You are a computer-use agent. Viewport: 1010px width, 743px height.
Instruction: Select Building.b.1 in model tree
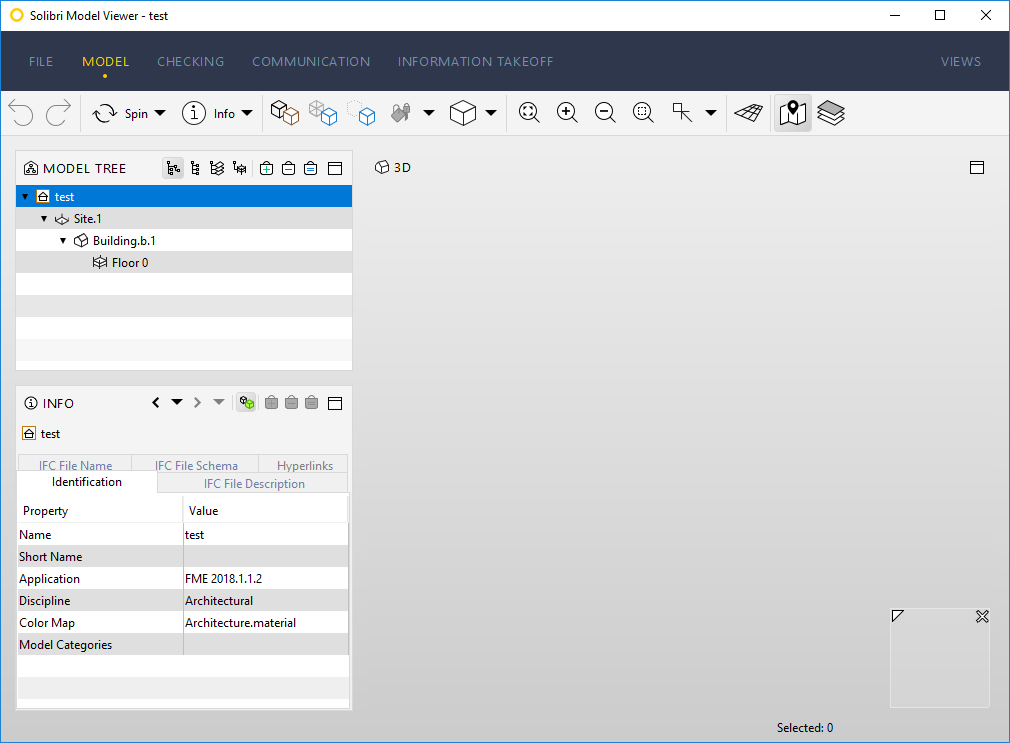(124, 241)
